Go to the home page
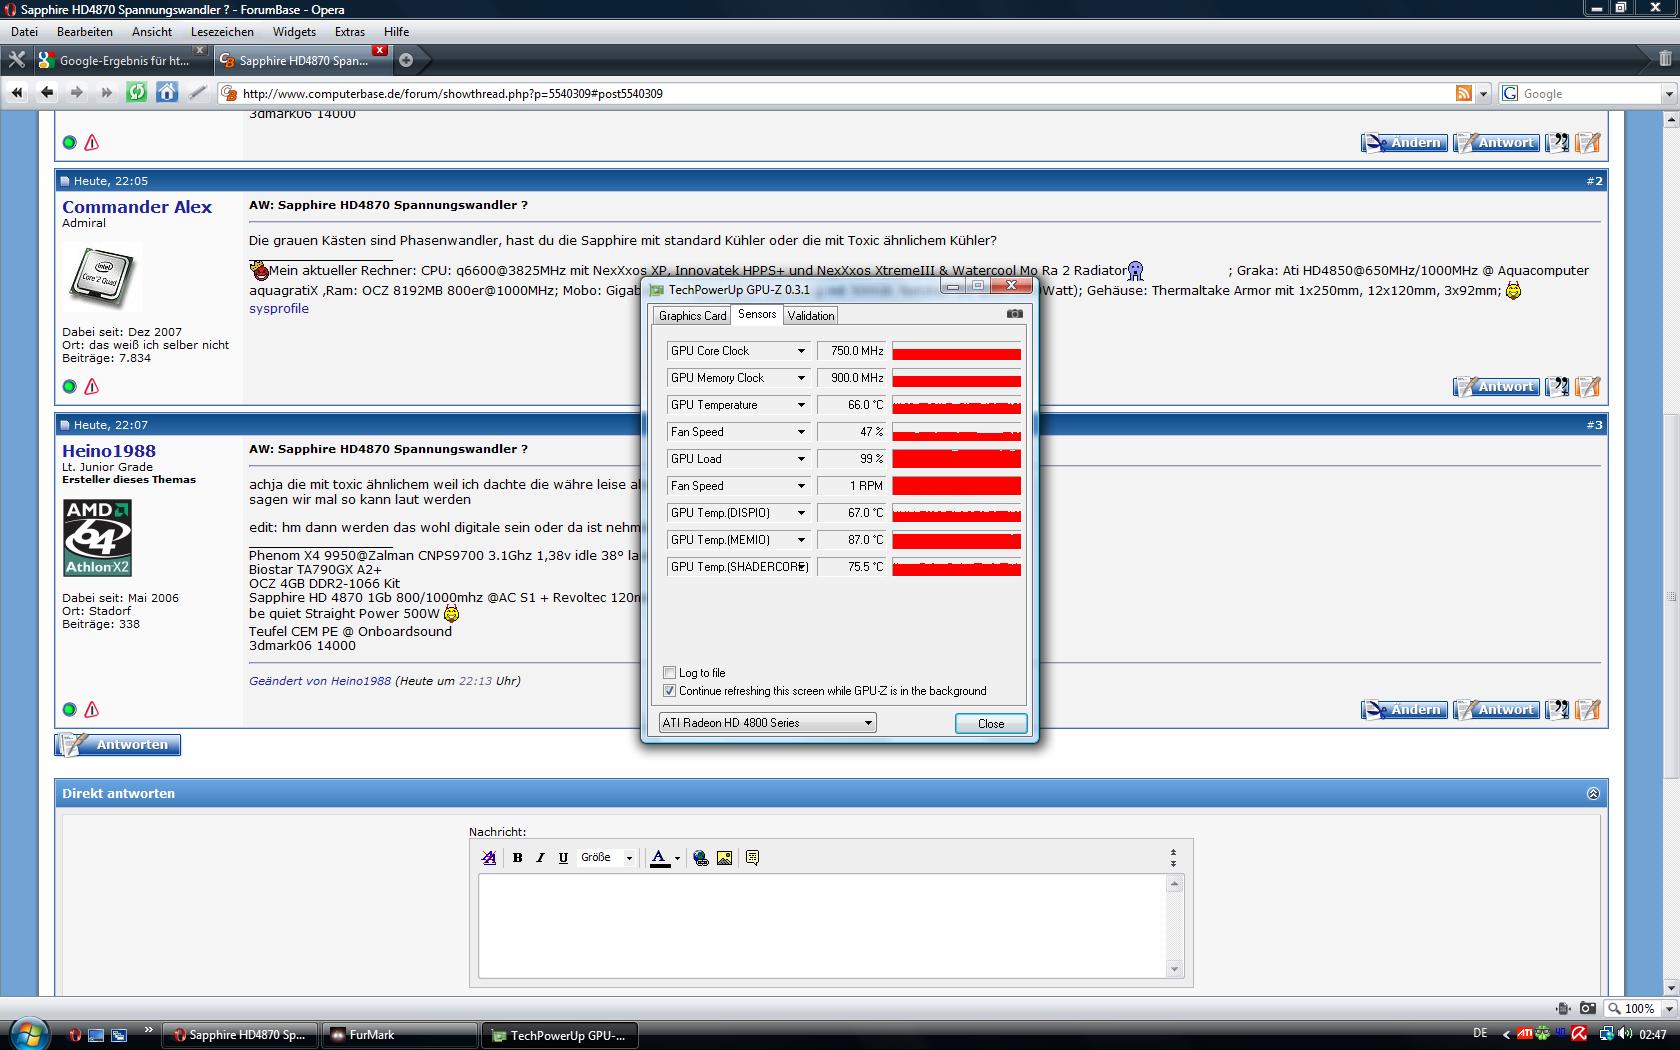Image resolution: width=1680 pixels, height=1050 pixels. tap(167, 93)
